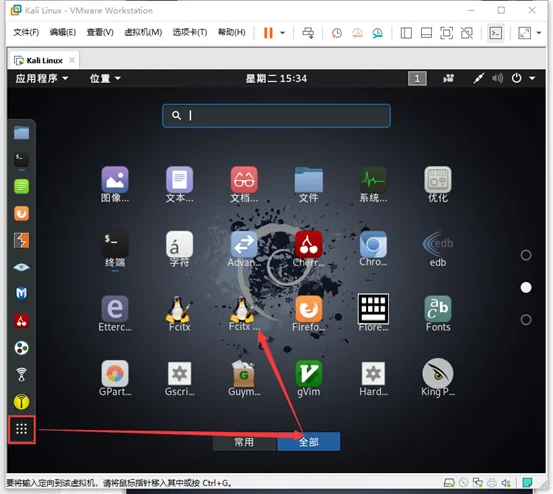Open Metasploit from the dock
This screenshot has height=494, width=553.
(22, 294)
